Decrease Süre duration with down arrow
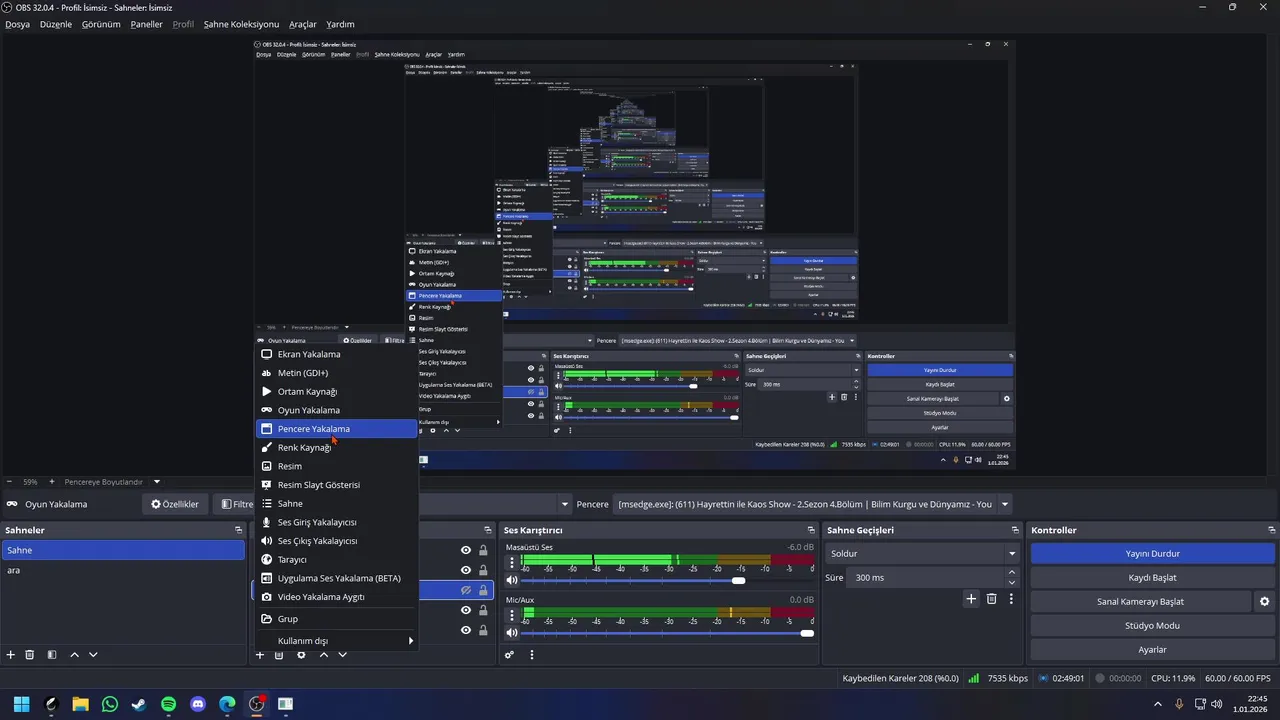The width and height of the screenshot is (1280, 720). 1012,583
